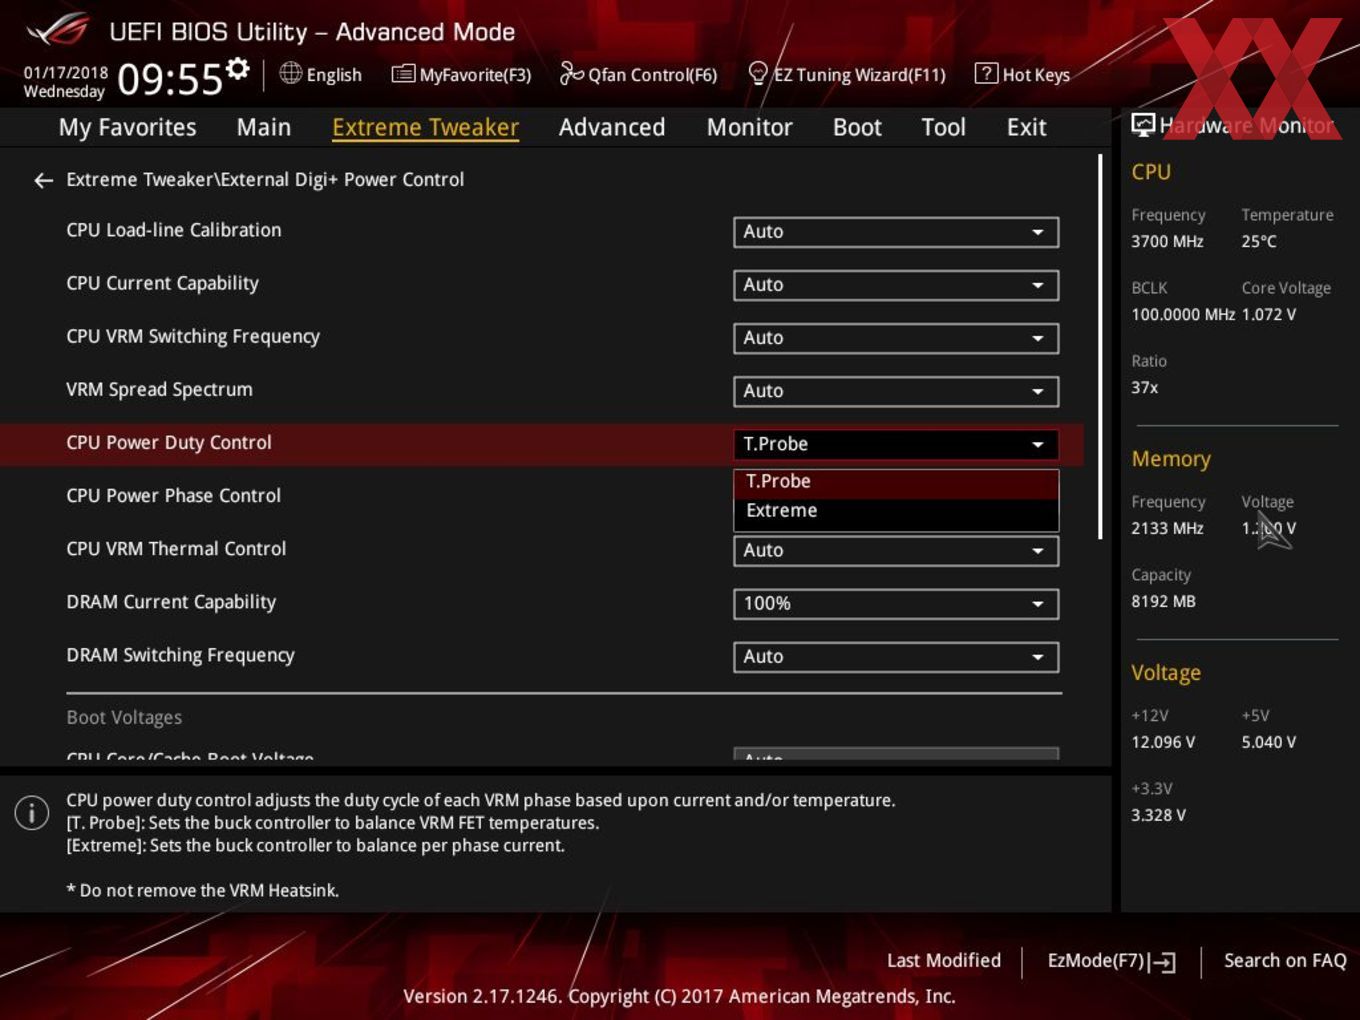Open the CPU Load-line Calibration dropdown

point(896,232)
